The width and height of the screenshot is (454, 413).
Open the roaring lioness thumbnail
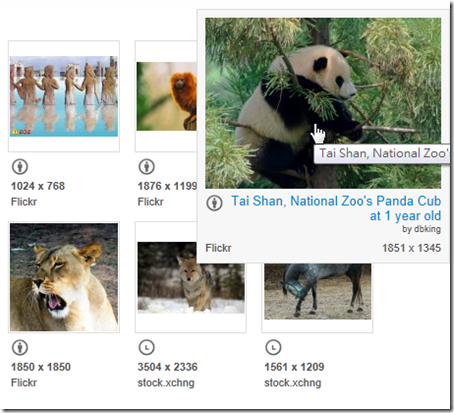pos(64,277)
